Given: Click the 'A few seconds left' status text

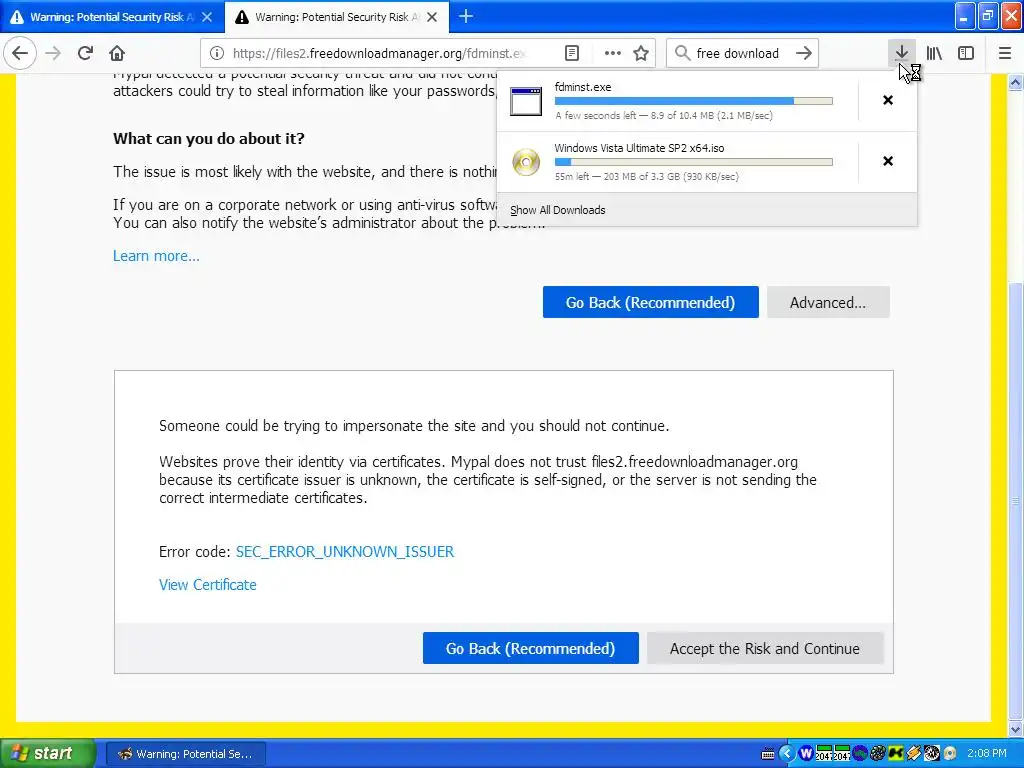Looking at the screenshot, I should pos(664,116).
